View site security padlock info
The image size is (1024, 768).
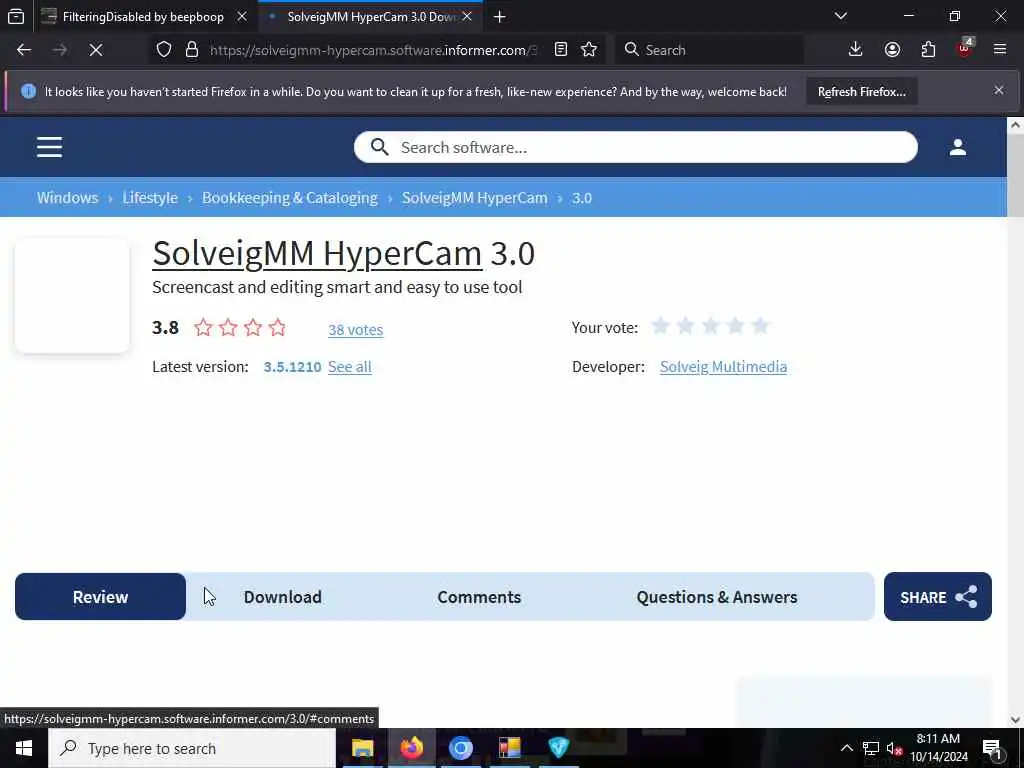tap(192, 50)
